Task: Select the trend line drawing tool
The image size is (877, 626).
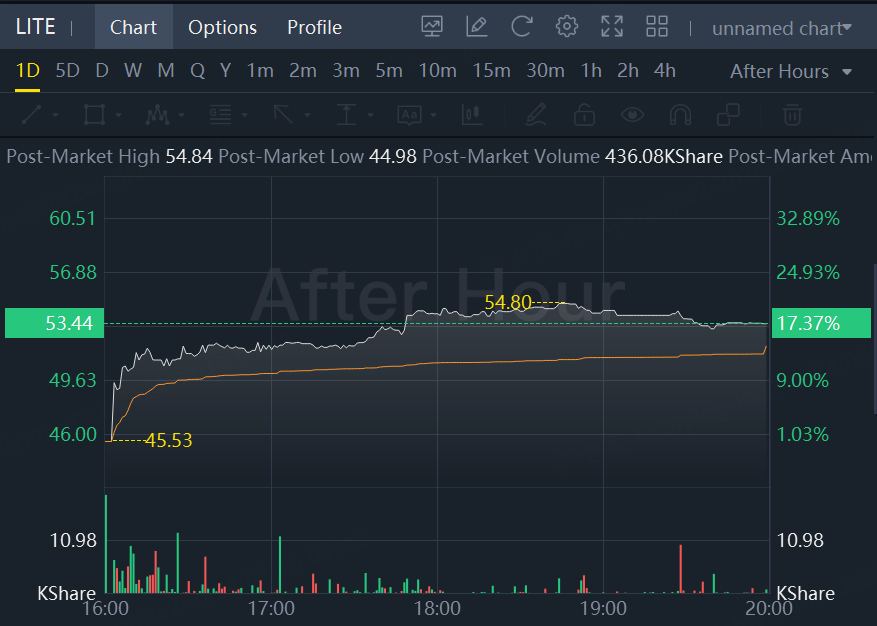Action: pyautogui.click(x=32, y=115)
